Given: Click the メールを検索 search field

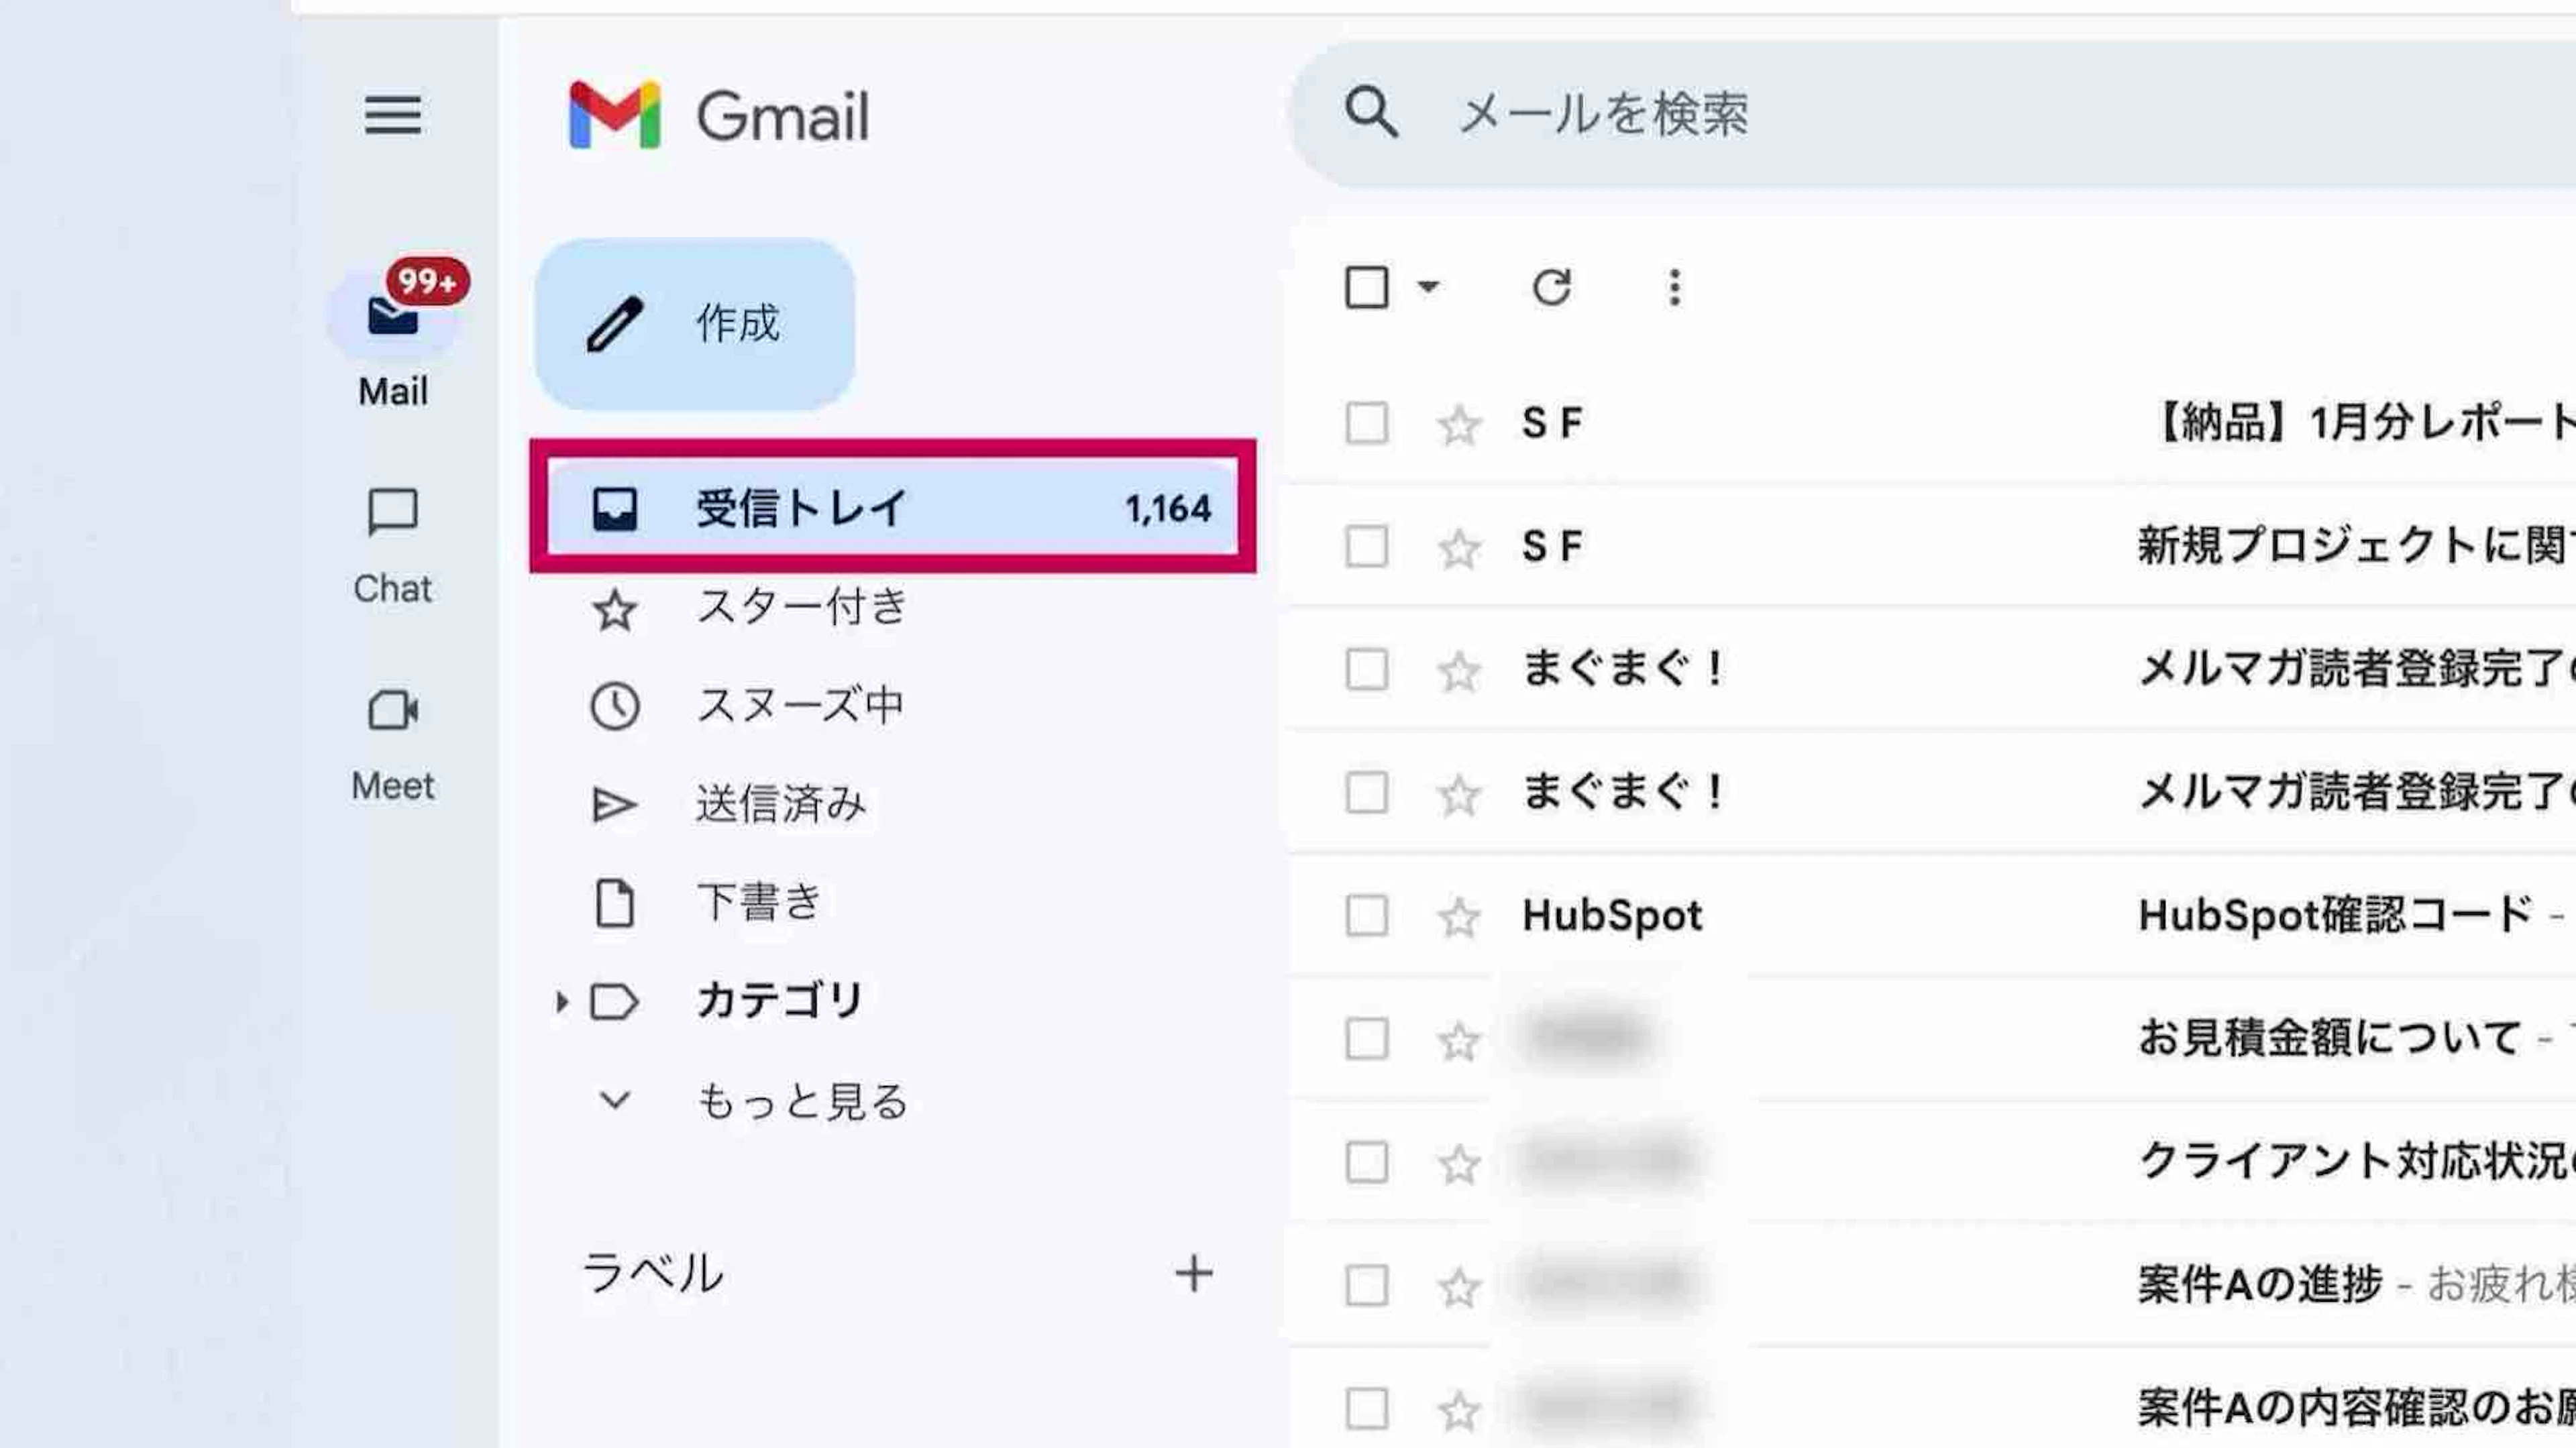Looking at the screenshot, I should (1900, 114).
